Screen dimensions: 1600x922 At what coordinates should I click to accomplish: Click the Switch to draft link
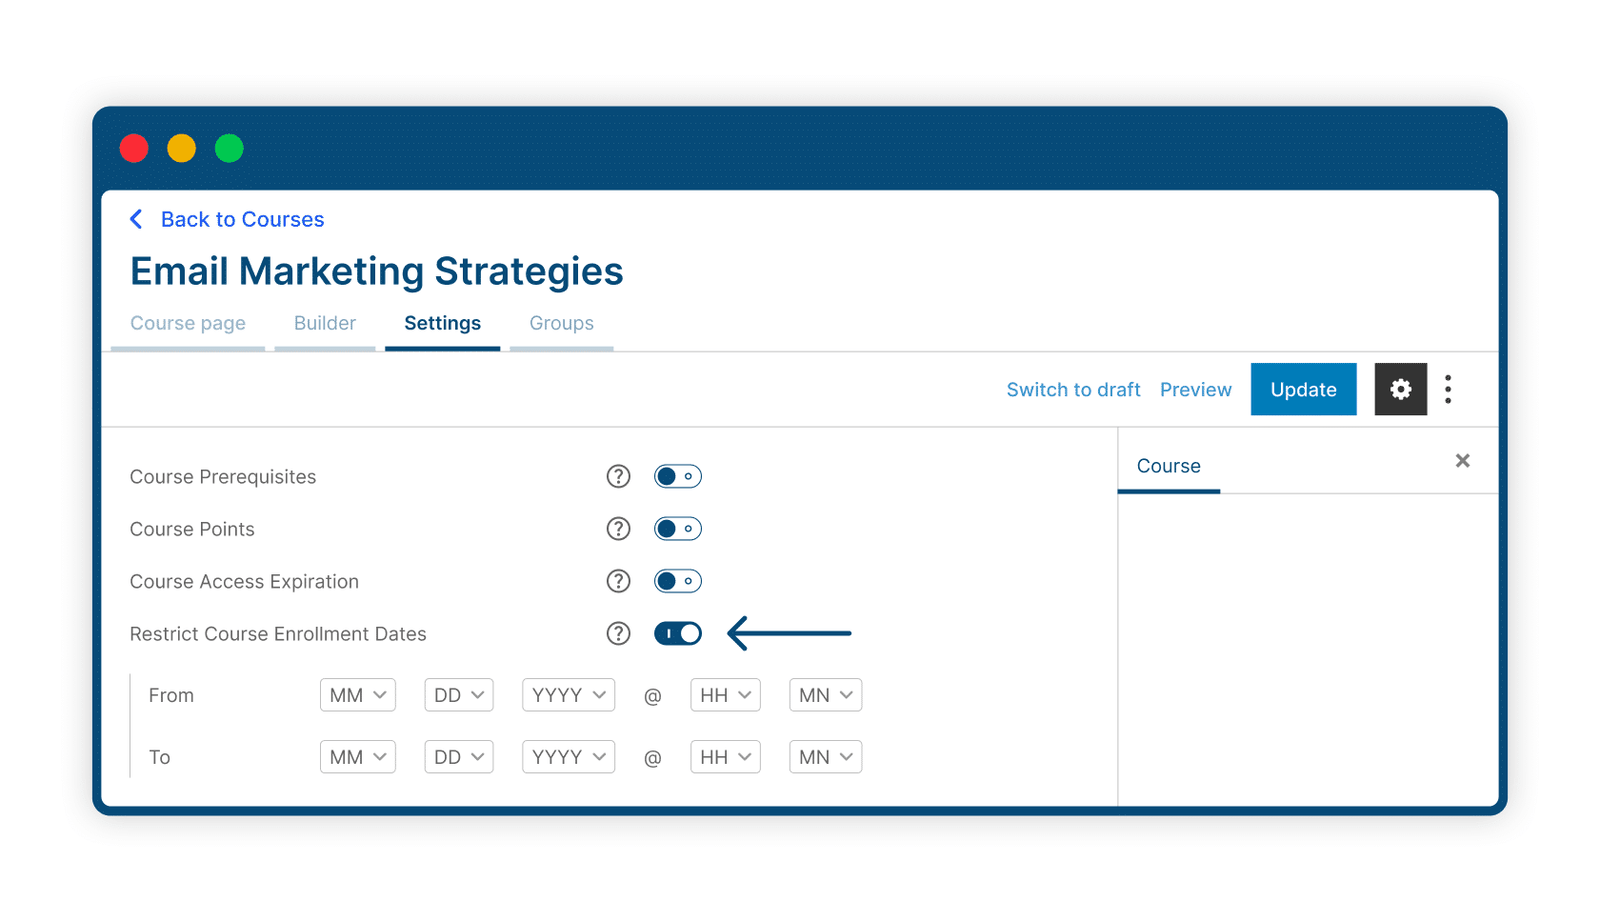[1073, 390]
